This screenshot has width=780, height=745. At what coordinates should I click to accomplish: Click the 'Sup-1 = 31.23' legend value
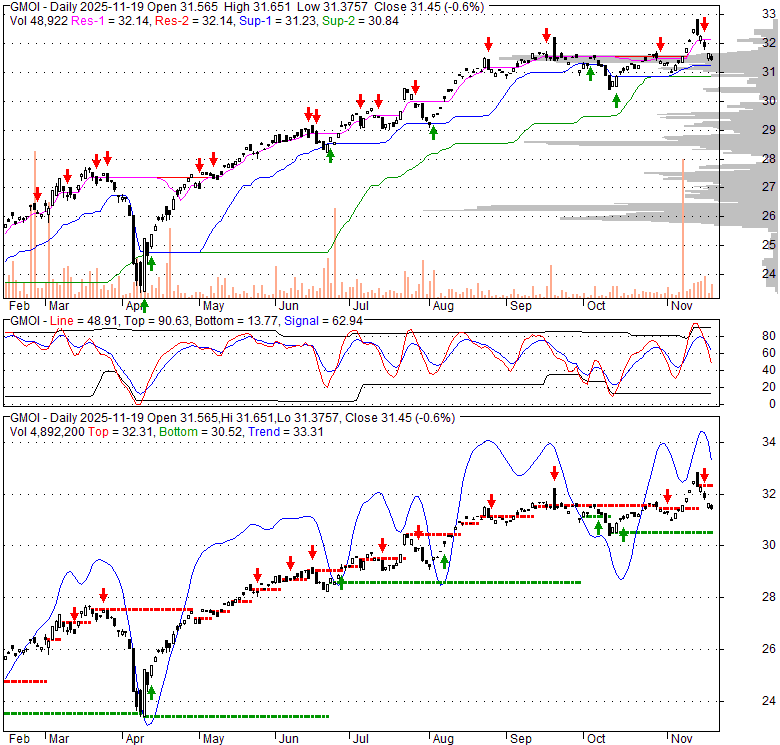point(278,21)
